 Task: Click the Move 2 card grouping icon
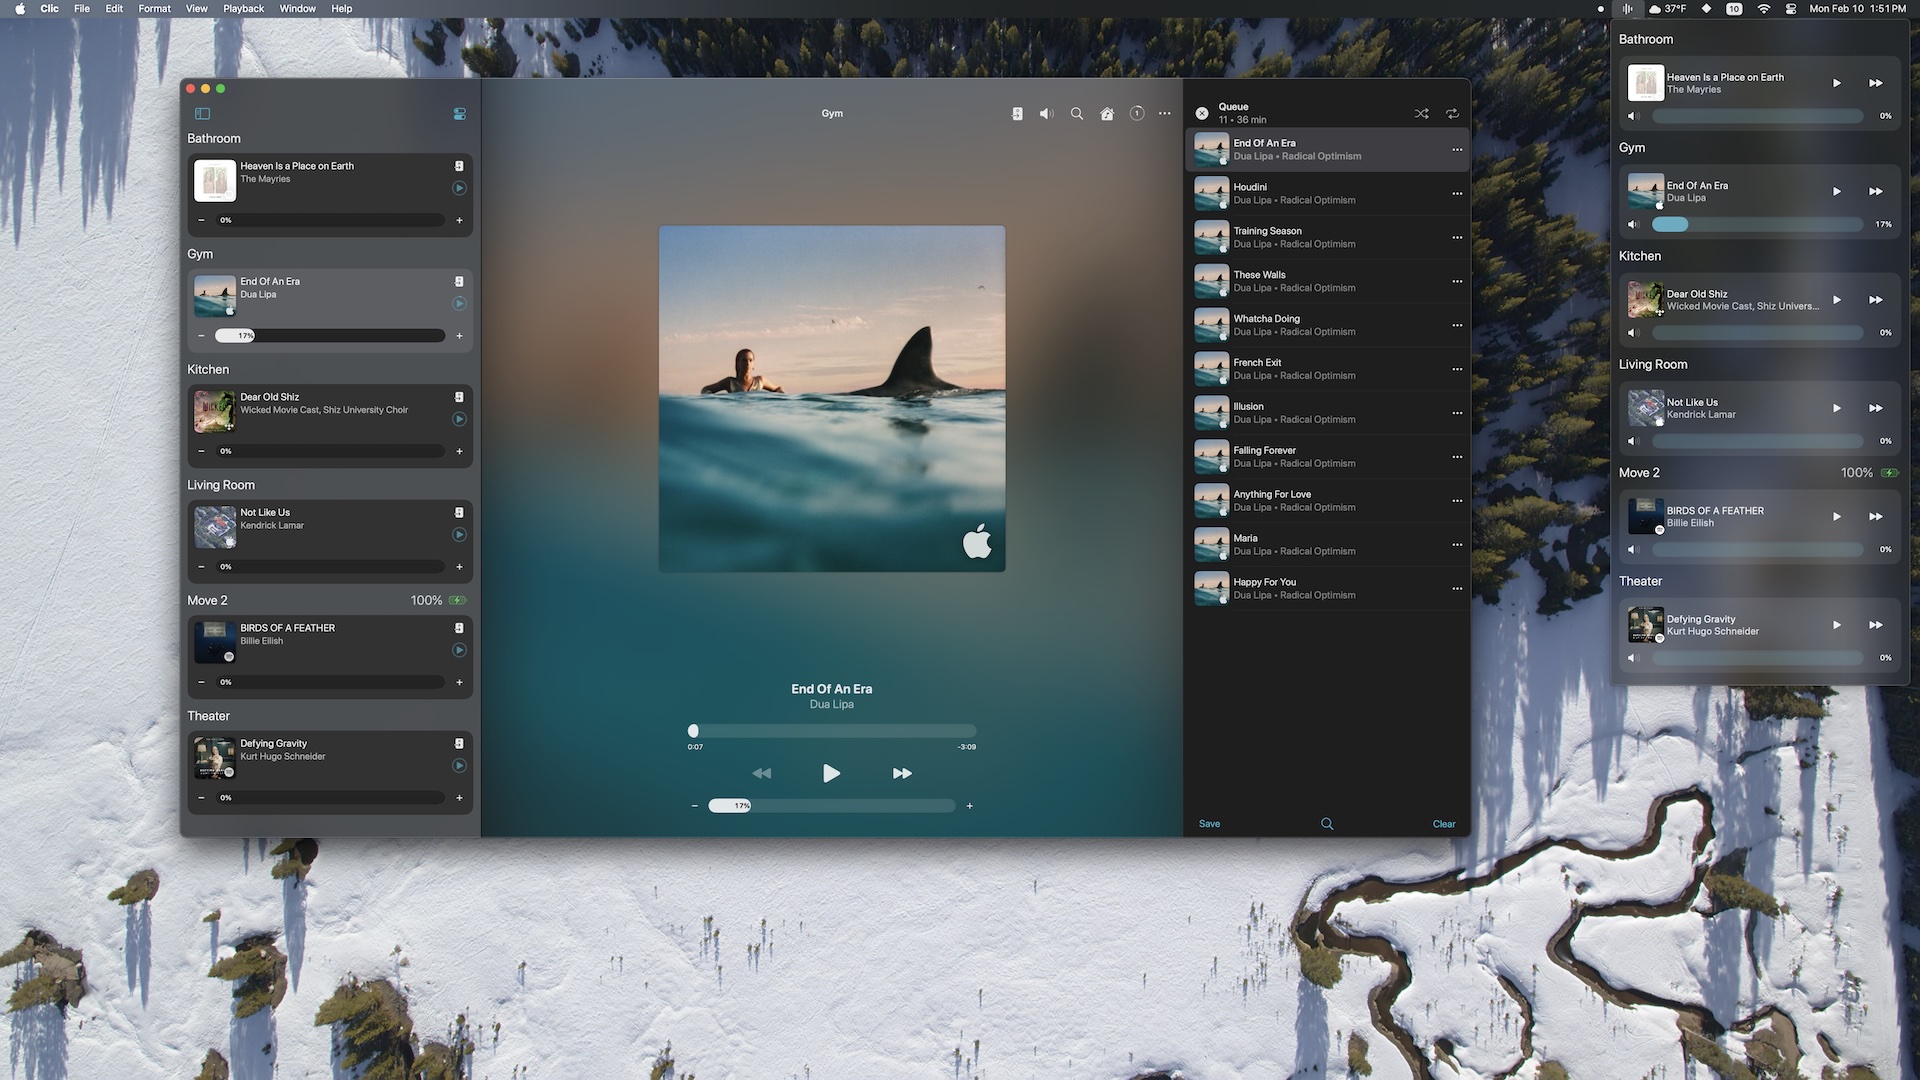click(459, 628)
